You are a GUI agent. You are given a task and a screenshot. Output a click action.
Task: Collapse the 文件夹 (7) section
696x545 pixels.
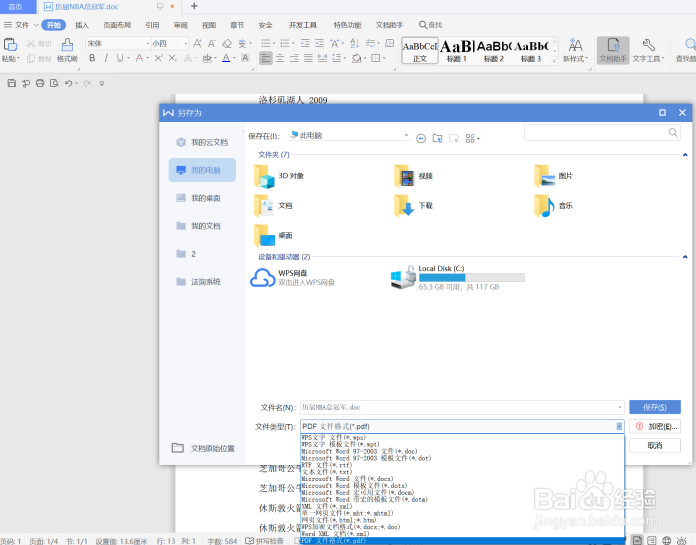click(685, 155)
